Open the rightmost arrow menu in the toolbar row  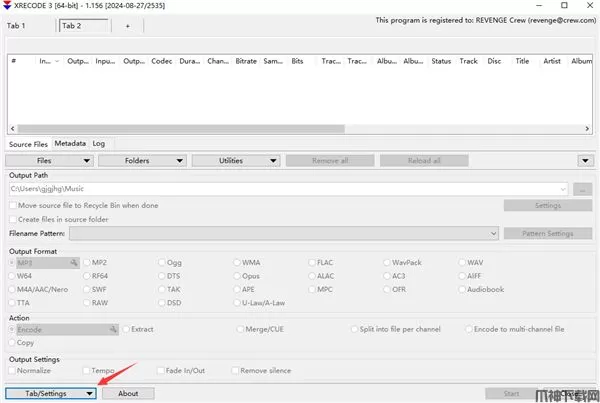pyautogui.click(x=584, y=160)
